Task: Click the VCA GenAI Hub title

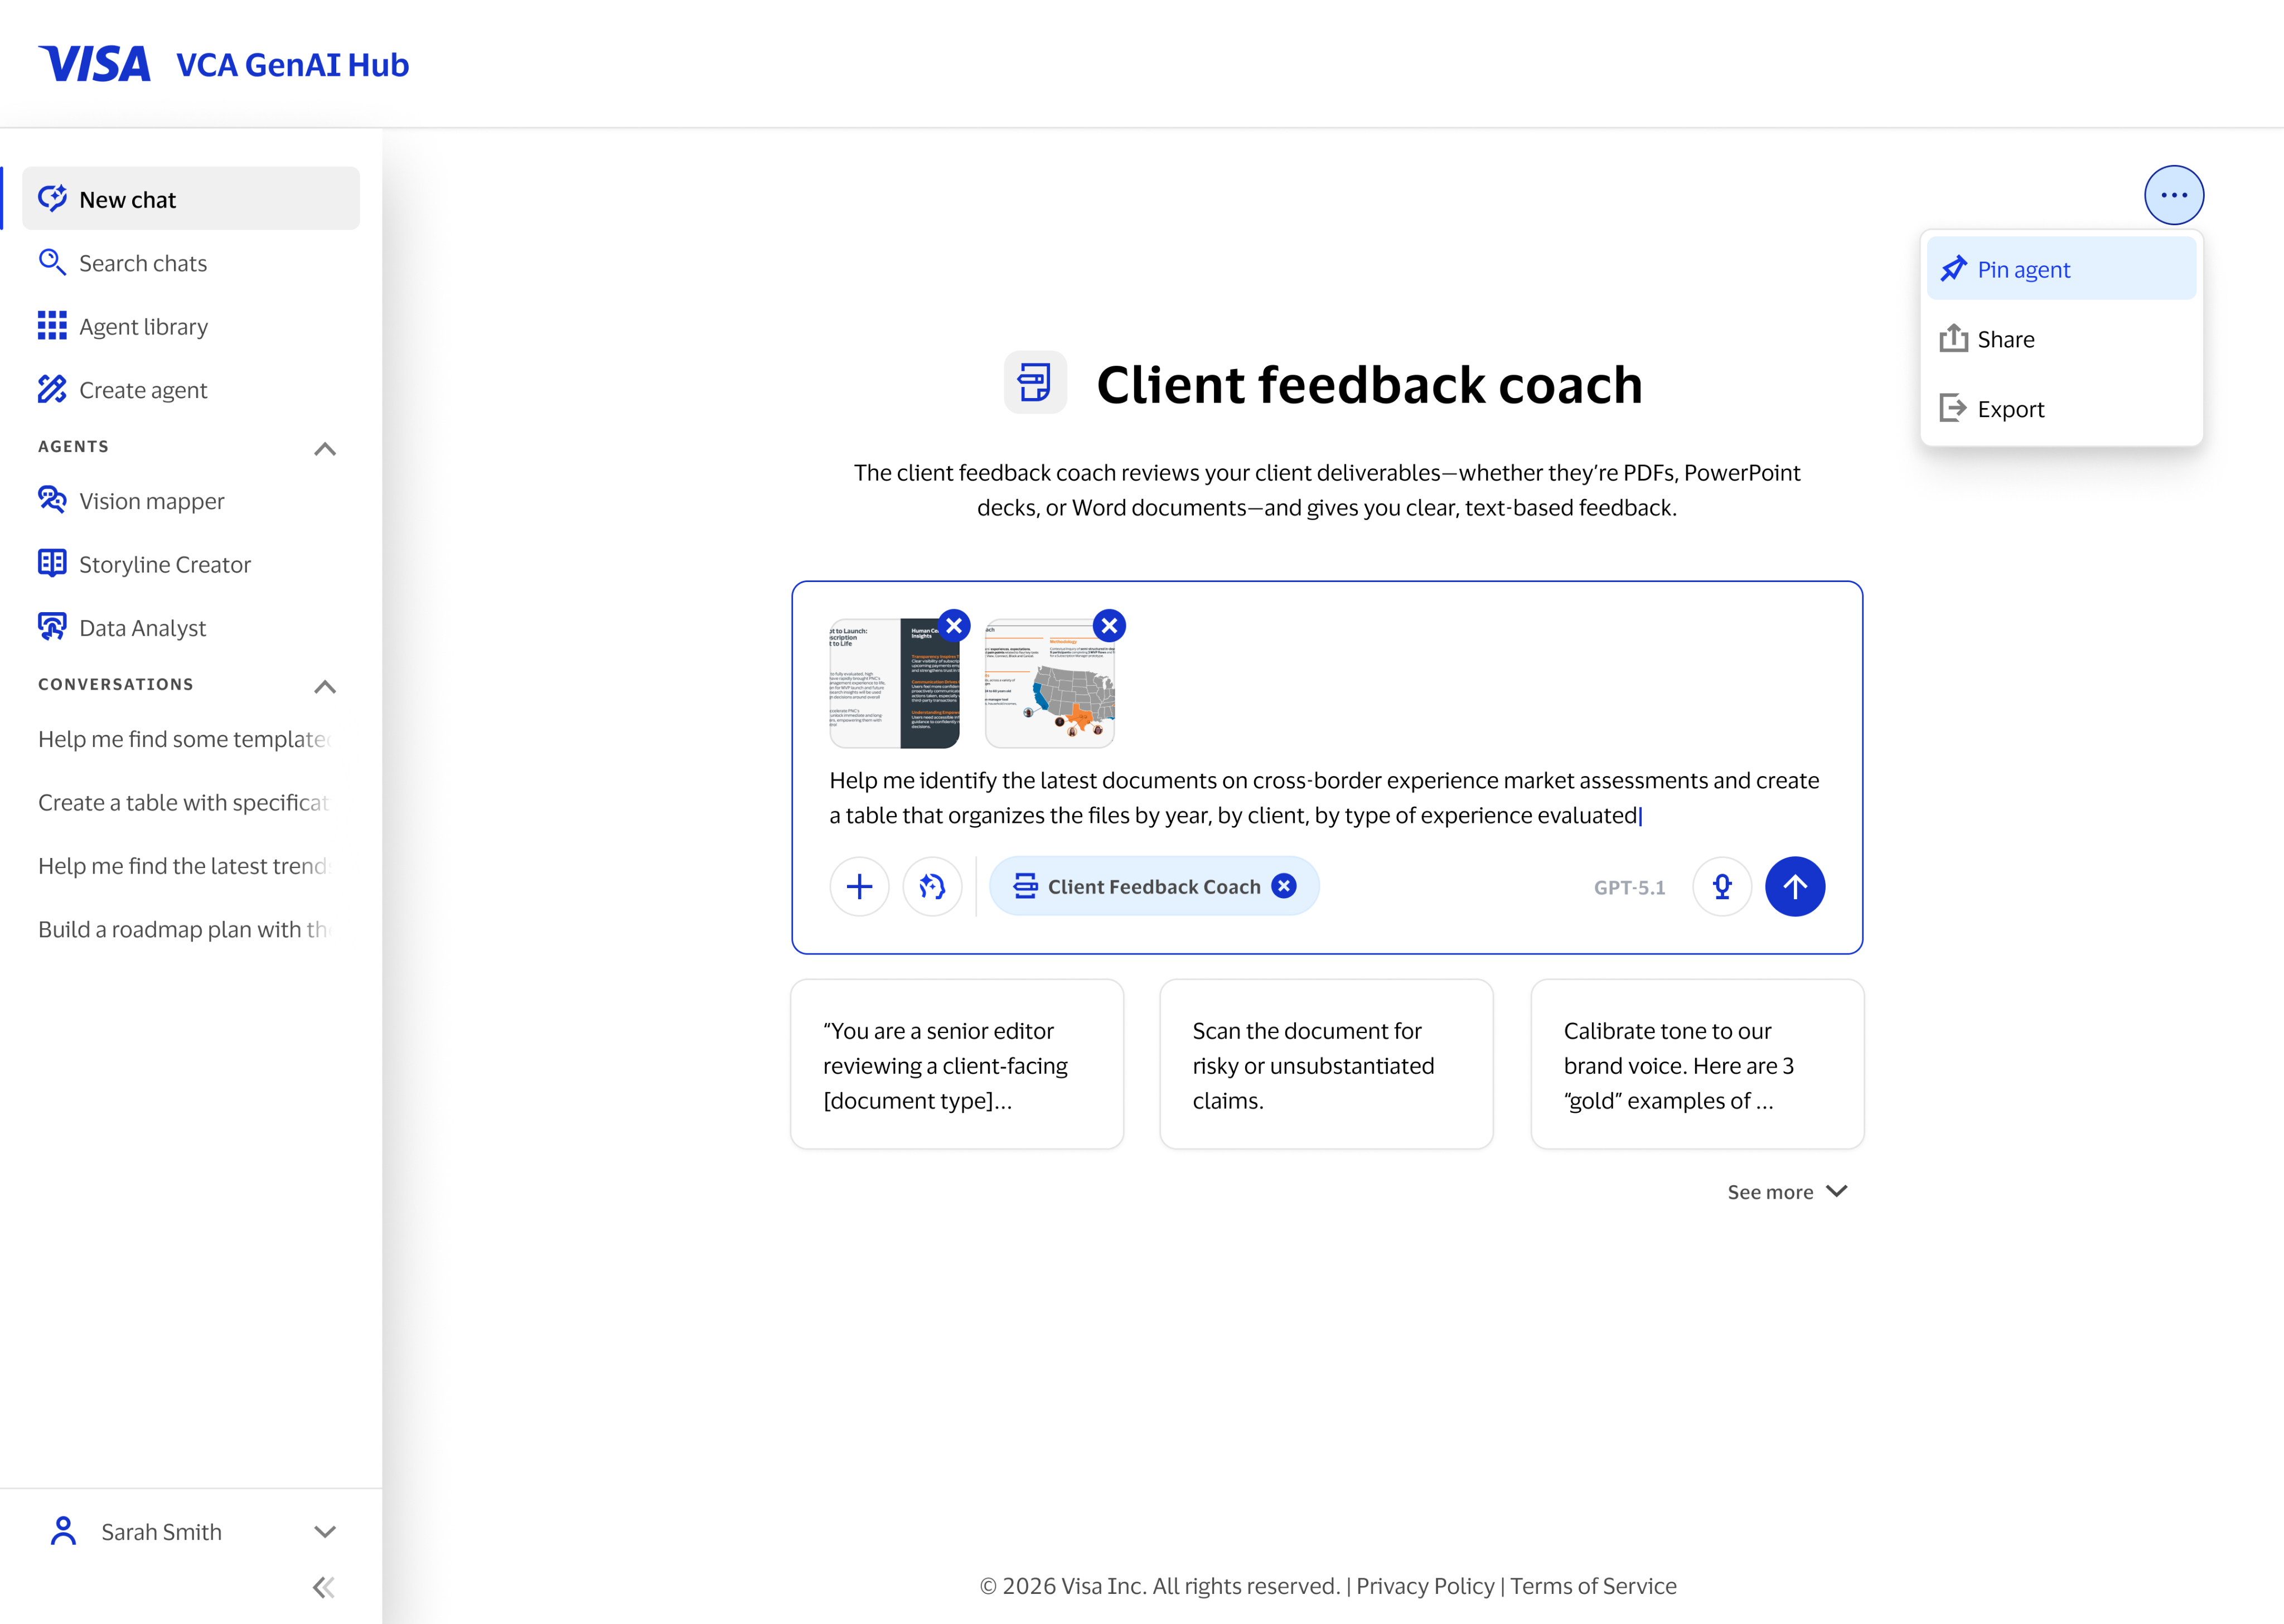Action: (292, 65)
